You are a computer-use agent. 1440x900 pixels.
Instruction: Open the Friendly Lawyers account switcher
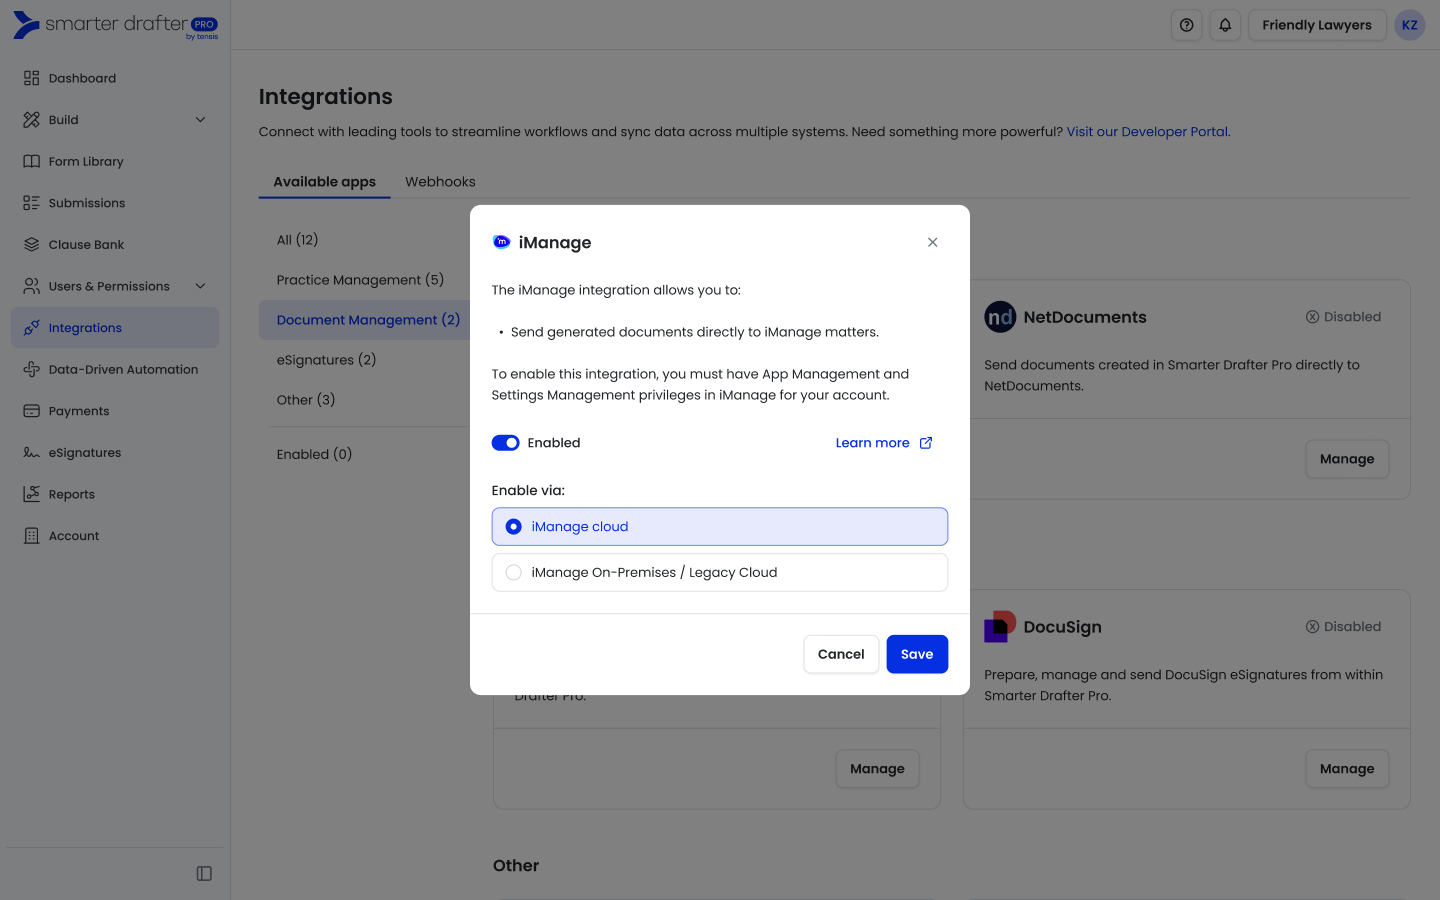tap(1316, 25)
